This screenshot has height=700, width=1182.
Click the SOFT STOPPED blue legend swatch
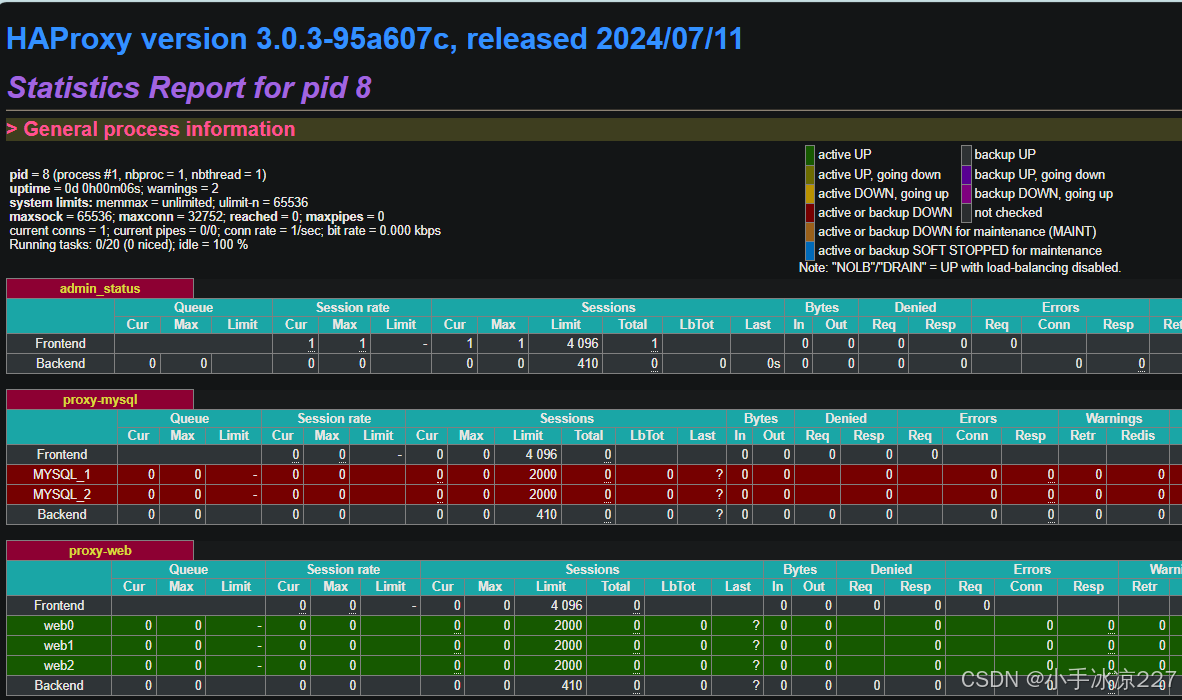810,251
